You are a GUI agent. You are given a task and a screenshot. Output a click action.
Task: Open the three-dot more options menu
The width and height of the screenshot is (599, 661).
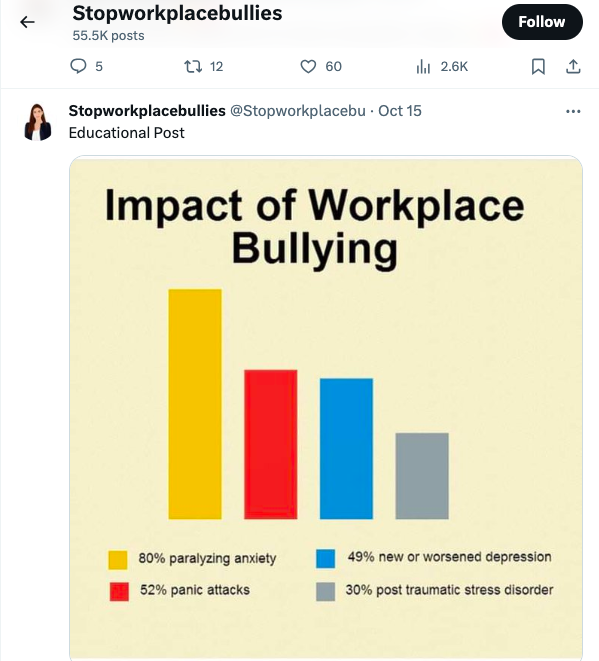[x=573, y=111]
